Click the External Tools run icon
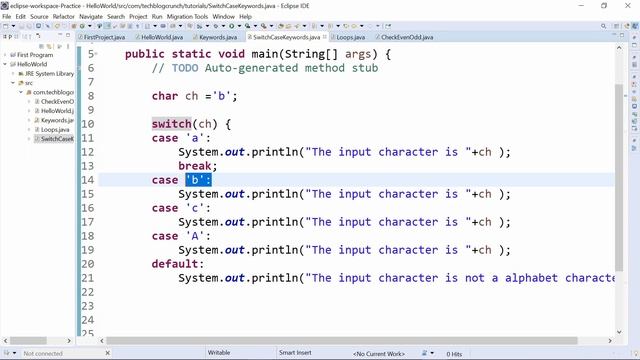The height and width of the screenshot is (360, 640). click(264, 26)
